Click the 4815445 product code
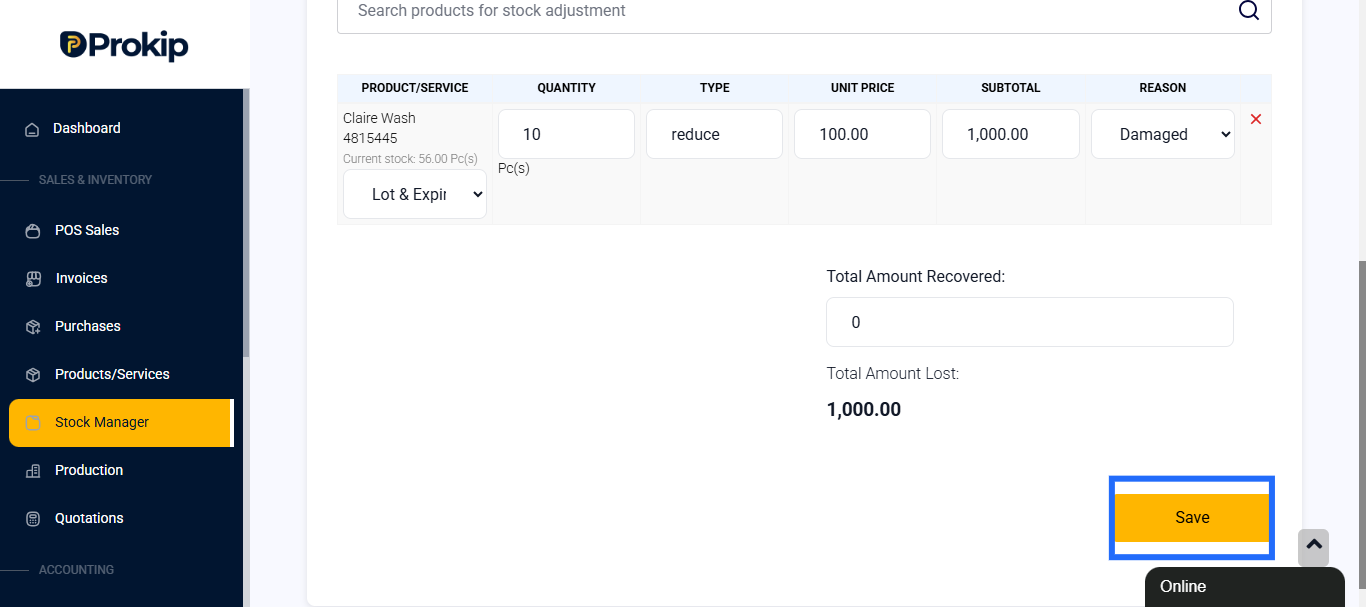This screenshot has height=607, width=1366. pos(370,138)
